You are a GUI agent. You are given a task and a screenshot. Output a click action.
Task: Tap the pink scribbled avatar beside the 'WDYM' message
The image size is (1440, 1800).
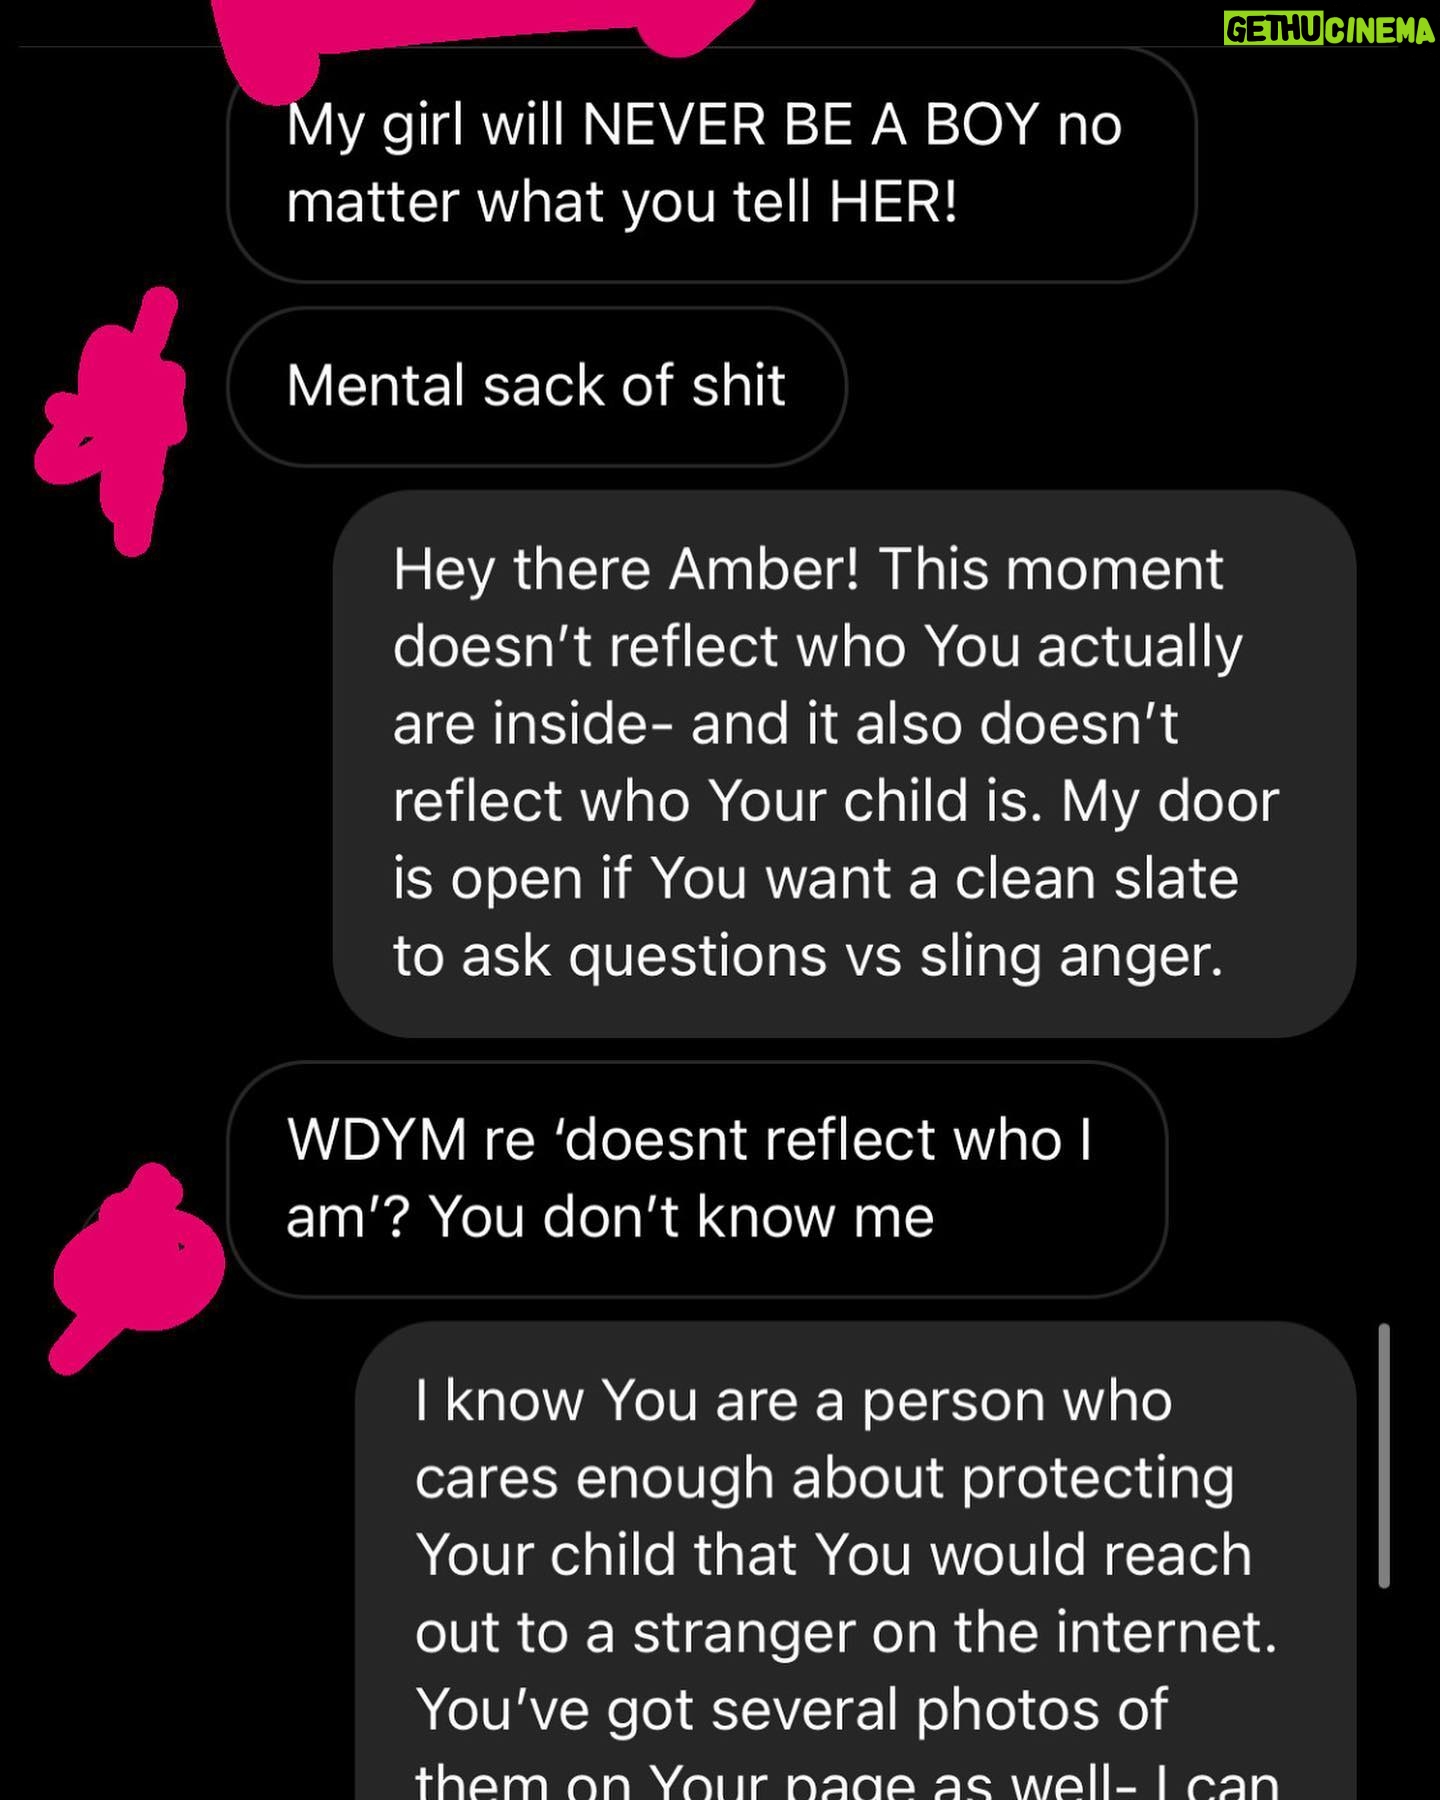coord(136,1267)
